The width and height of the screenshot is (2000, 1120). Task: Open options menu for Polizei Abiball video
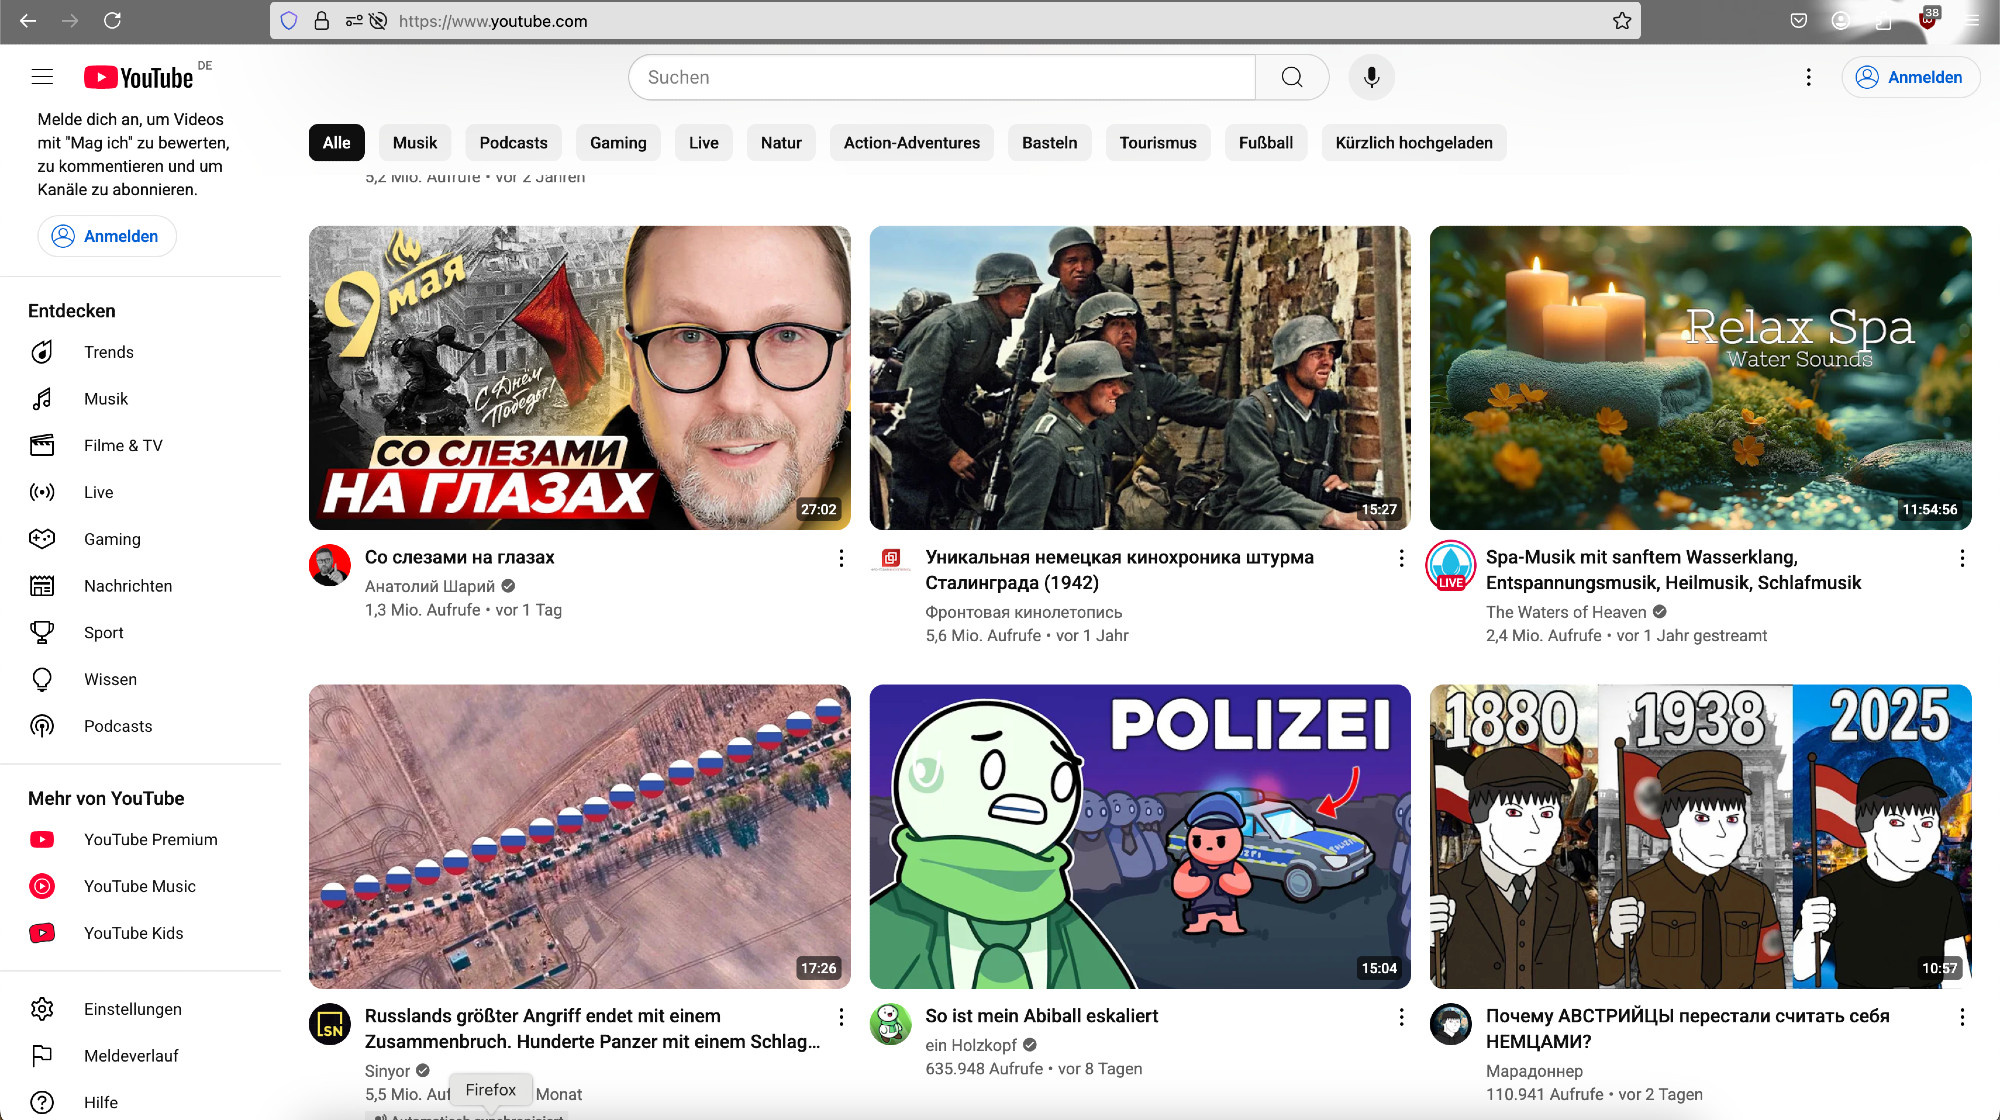pos(1401,1017)
